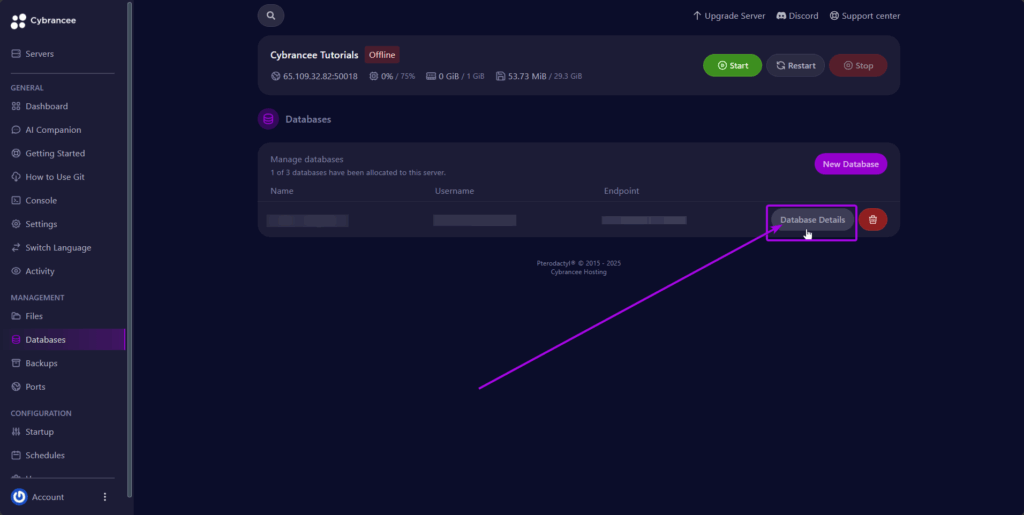Click the 53.73 MiB disk usage value
Screen dimensions: 1024x515
point(527,76)
